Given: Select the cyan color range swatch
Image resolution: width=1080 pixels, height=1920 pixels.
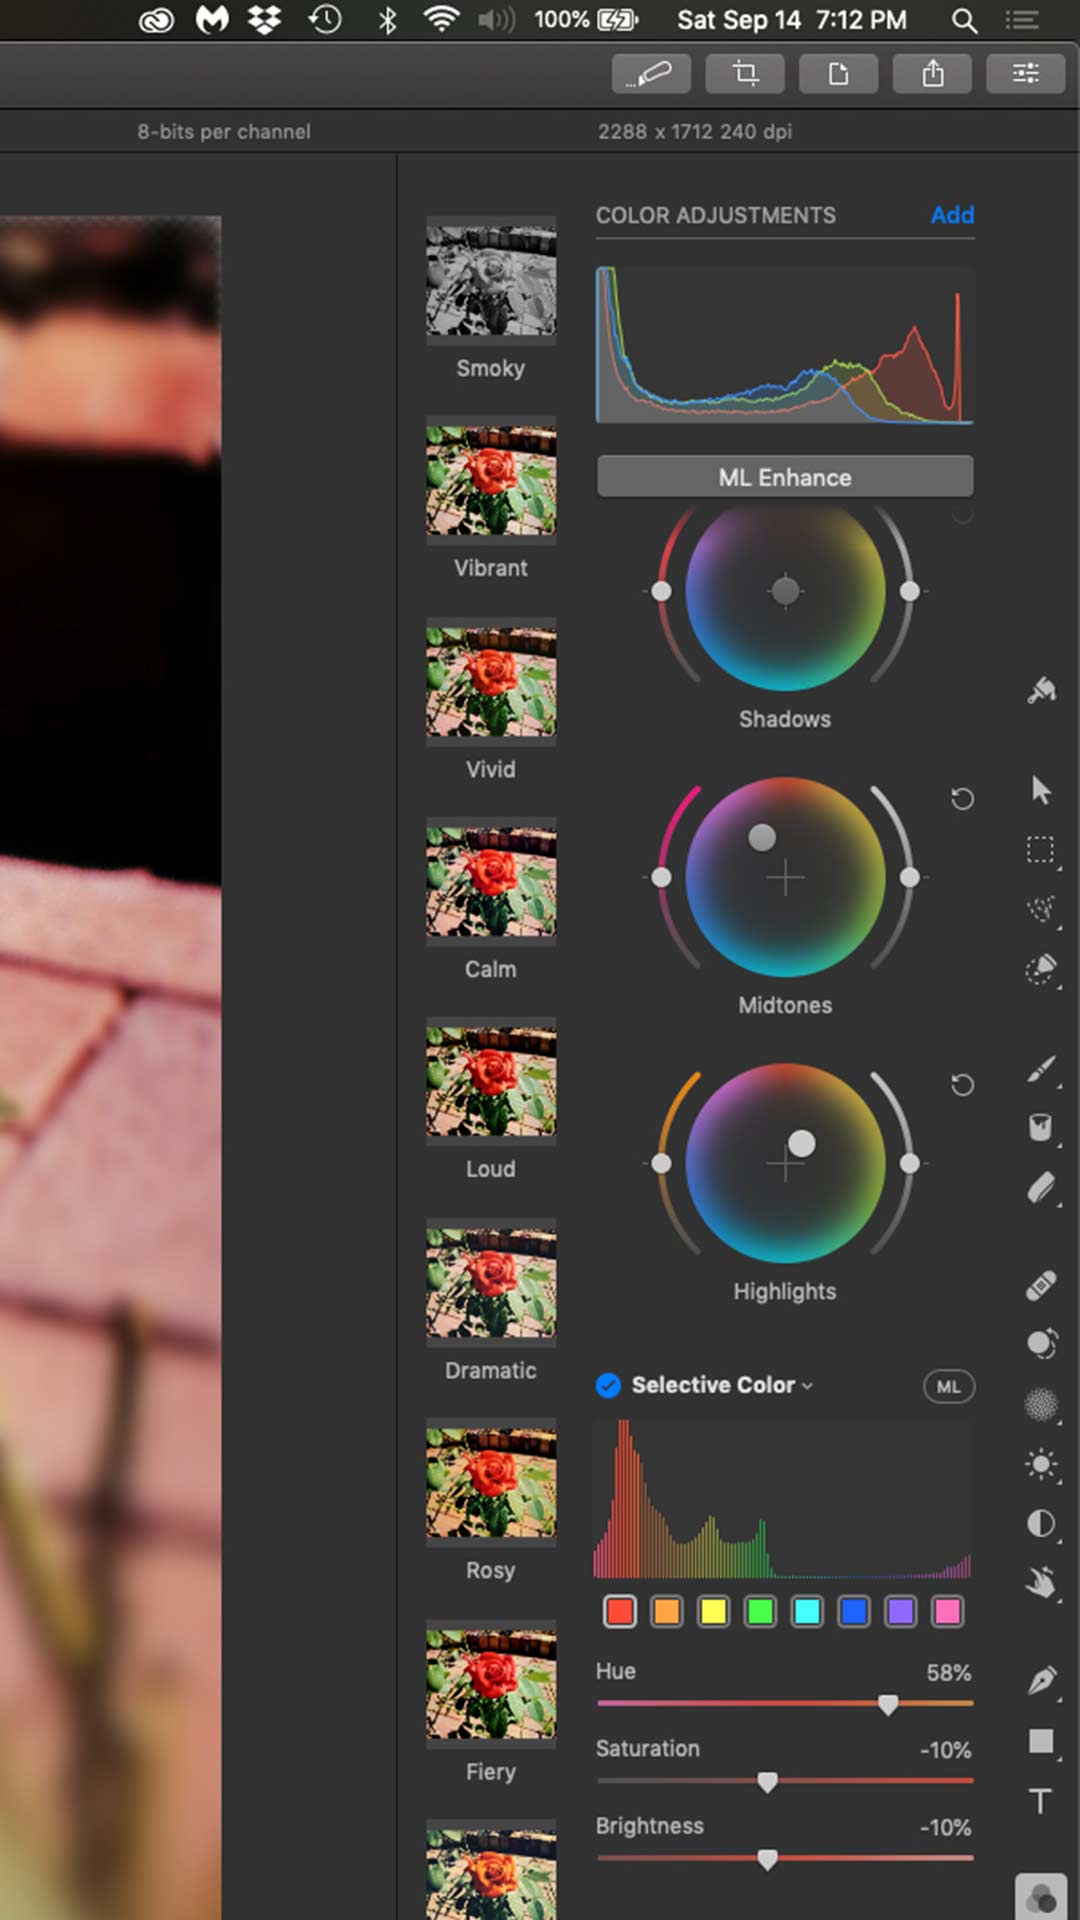Looking at the screenshot, I should point(807,1611).
